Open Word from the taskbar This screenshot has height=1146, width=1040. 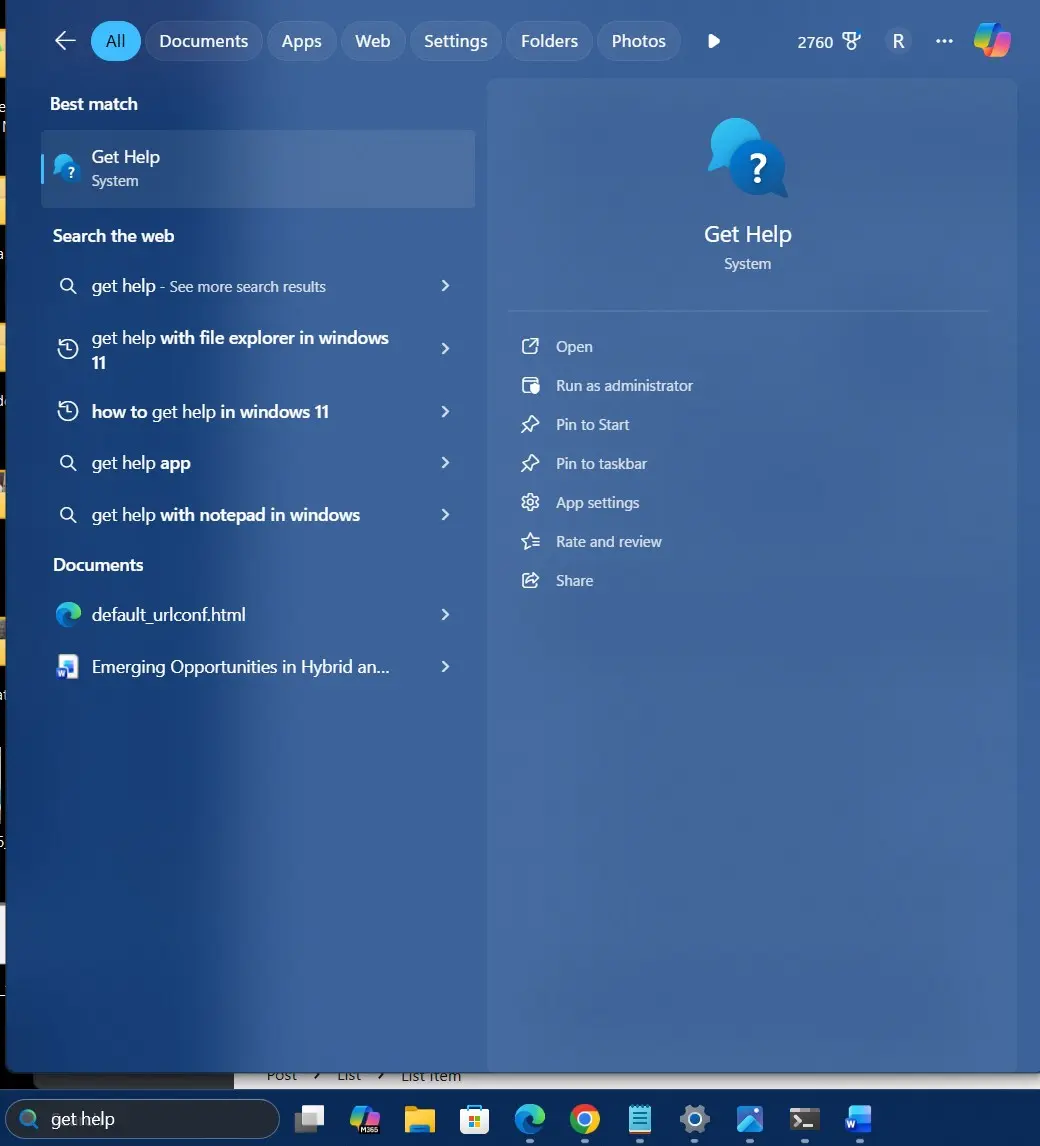coord(859,1119)
